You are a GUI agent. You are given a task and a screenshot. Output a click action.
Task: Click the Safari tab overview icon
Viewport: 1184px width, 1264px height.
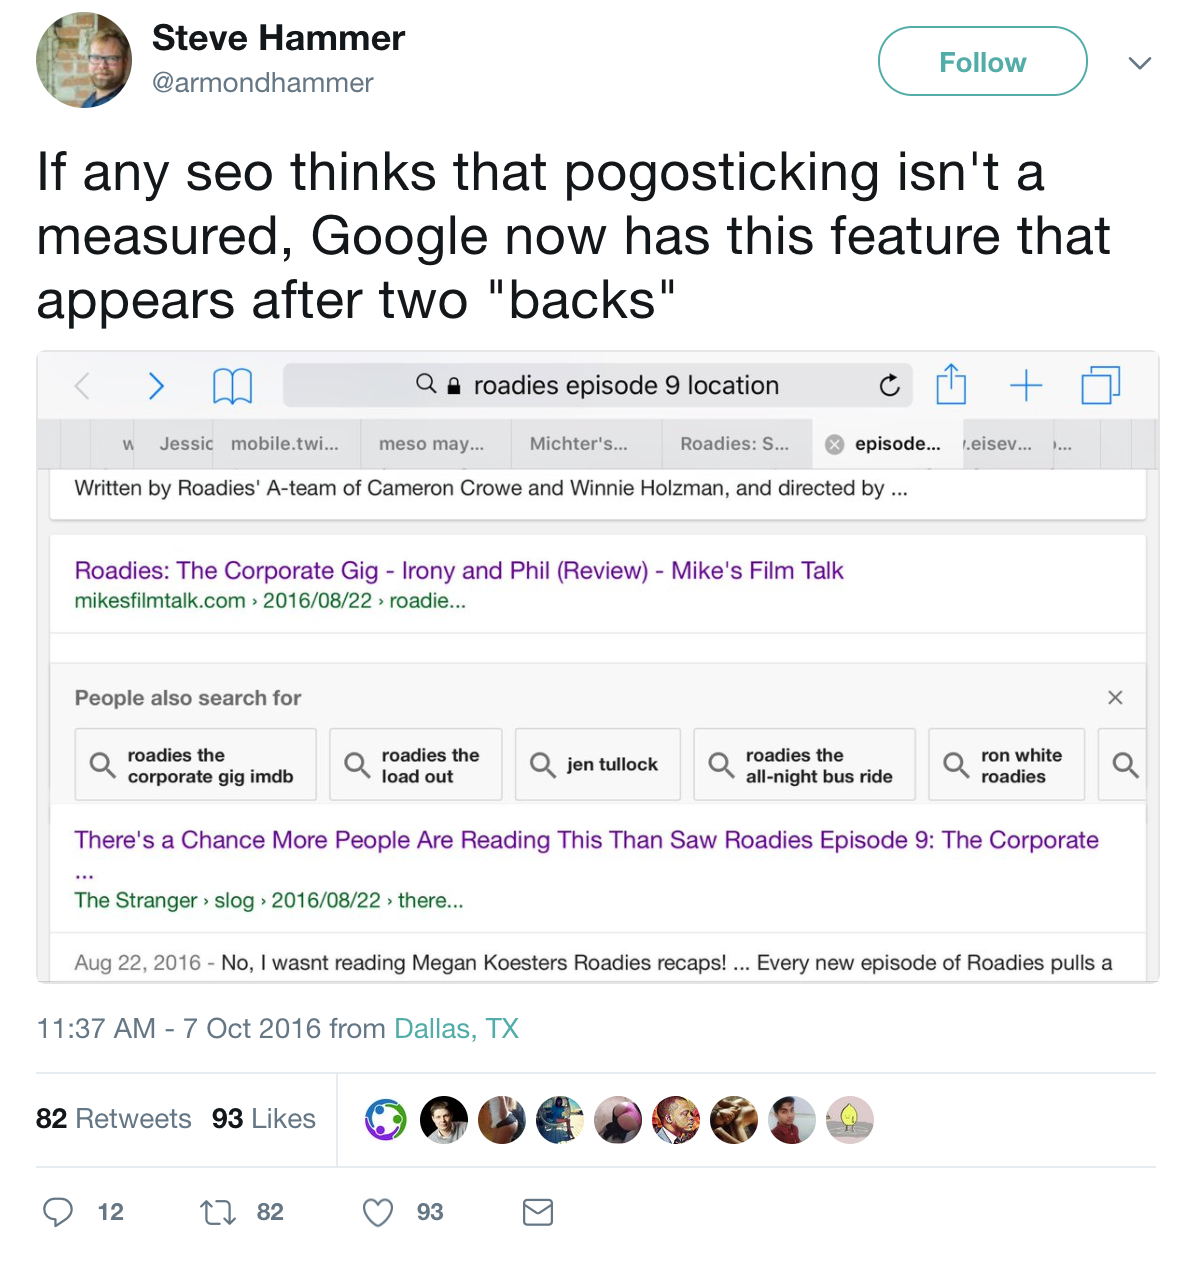(x=1100, y=385)
